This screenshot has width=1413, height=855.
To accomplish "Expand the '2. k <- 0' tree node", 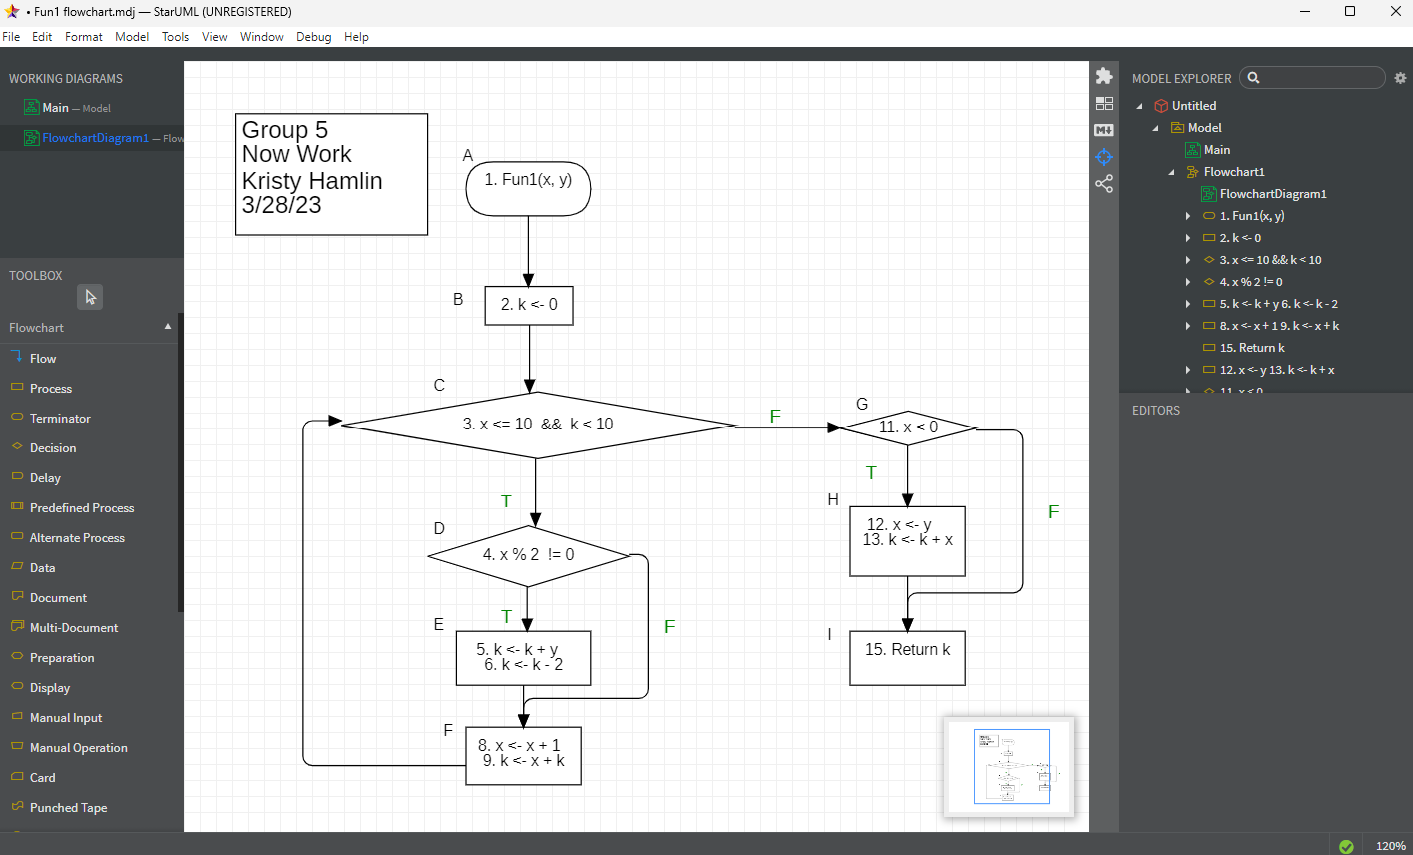I will pos(1188,238).
